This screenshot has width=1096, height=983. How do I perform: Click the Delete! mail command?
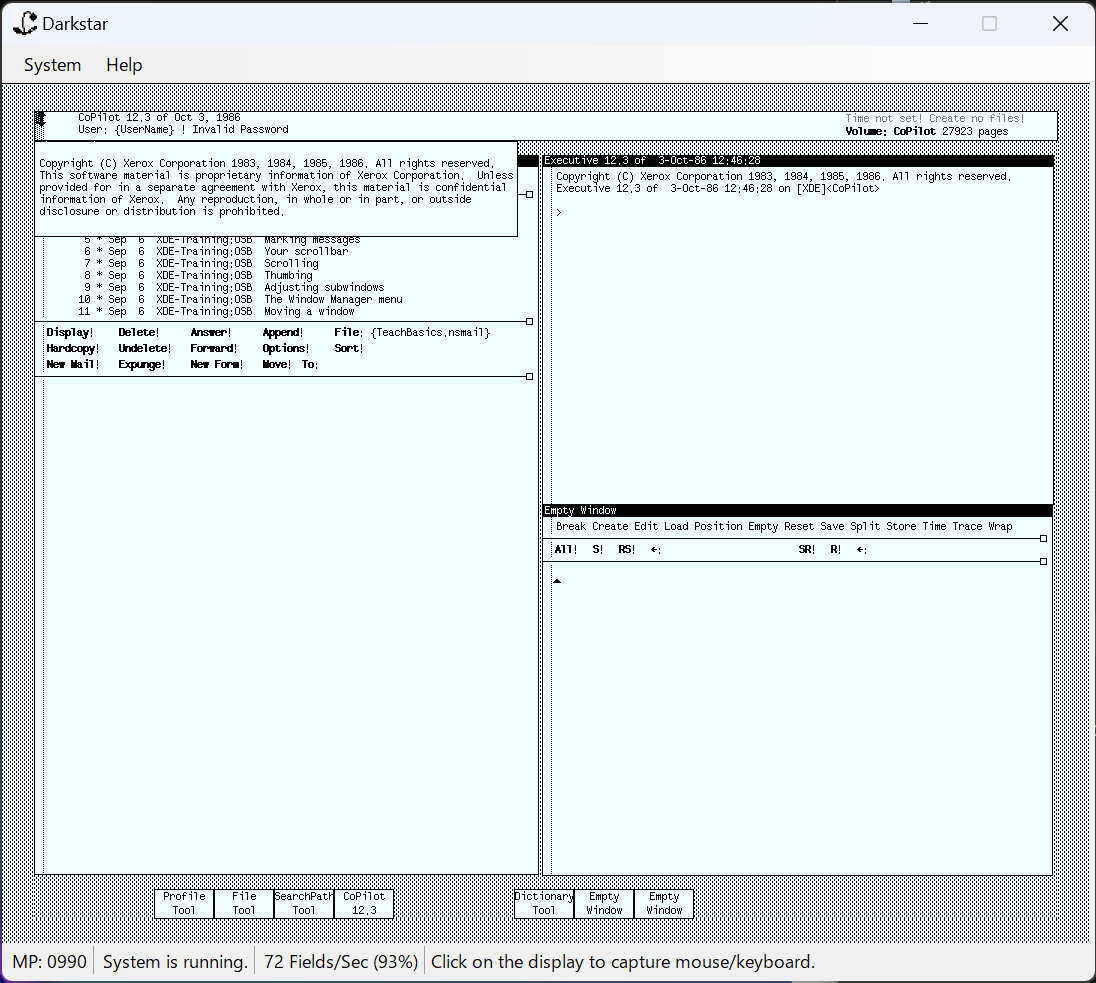(138, 333)
